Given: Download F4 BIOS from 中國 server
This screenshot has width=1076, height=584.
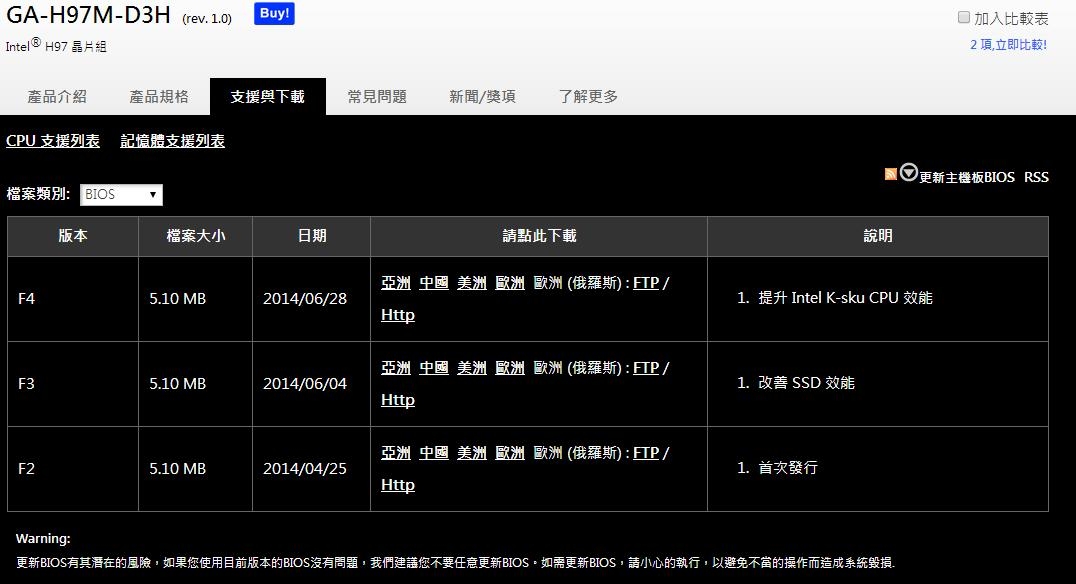Looking at the screenshot, I should click(x=434, y=283).
